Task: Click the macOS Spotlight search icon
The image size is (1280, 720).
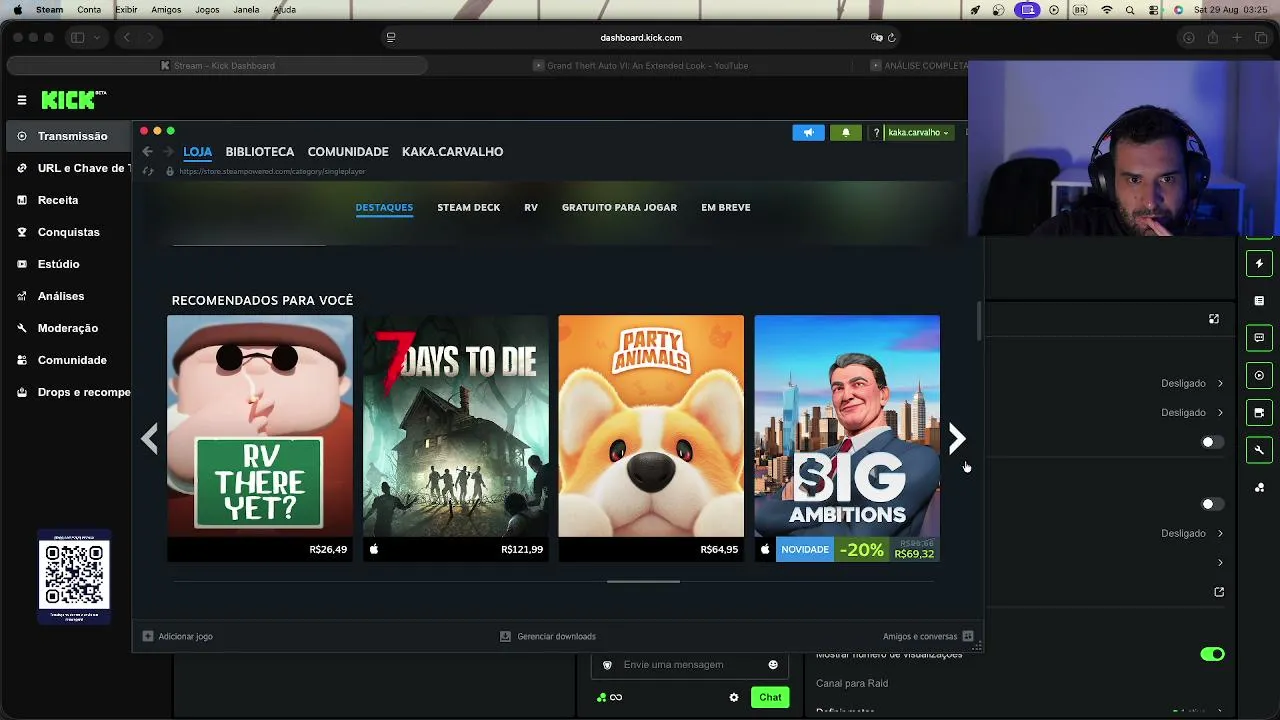Action: point(1130,10)
